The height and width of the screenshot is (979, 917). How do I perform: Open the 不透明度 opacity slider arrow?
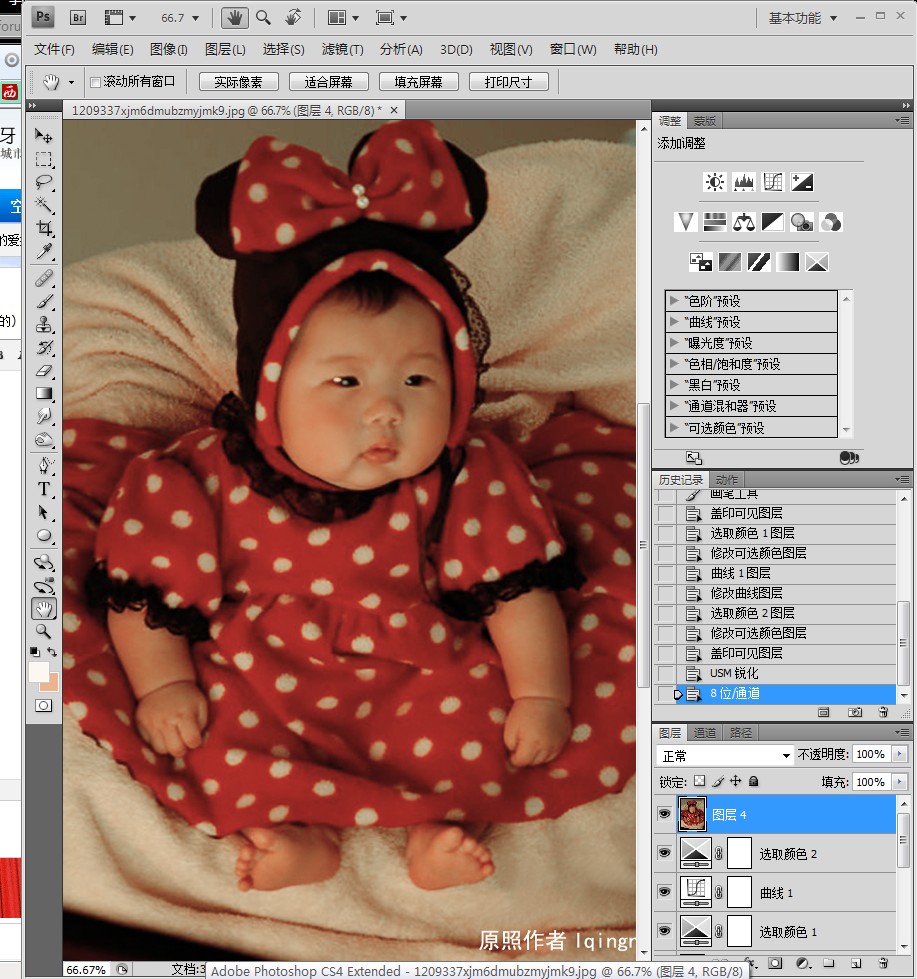click(x=900, y=754)
